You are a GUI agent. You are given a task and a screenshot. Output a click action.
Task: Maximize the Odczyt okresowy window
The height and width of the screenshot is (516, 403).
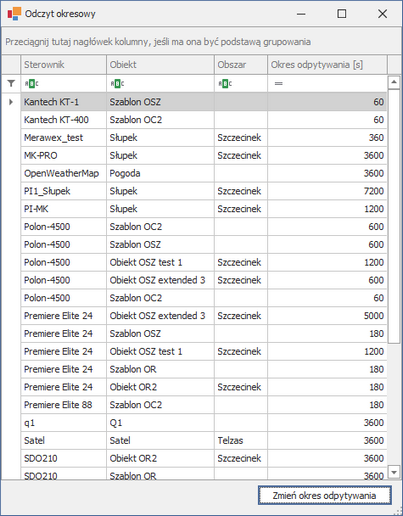(x=342, y=14)
